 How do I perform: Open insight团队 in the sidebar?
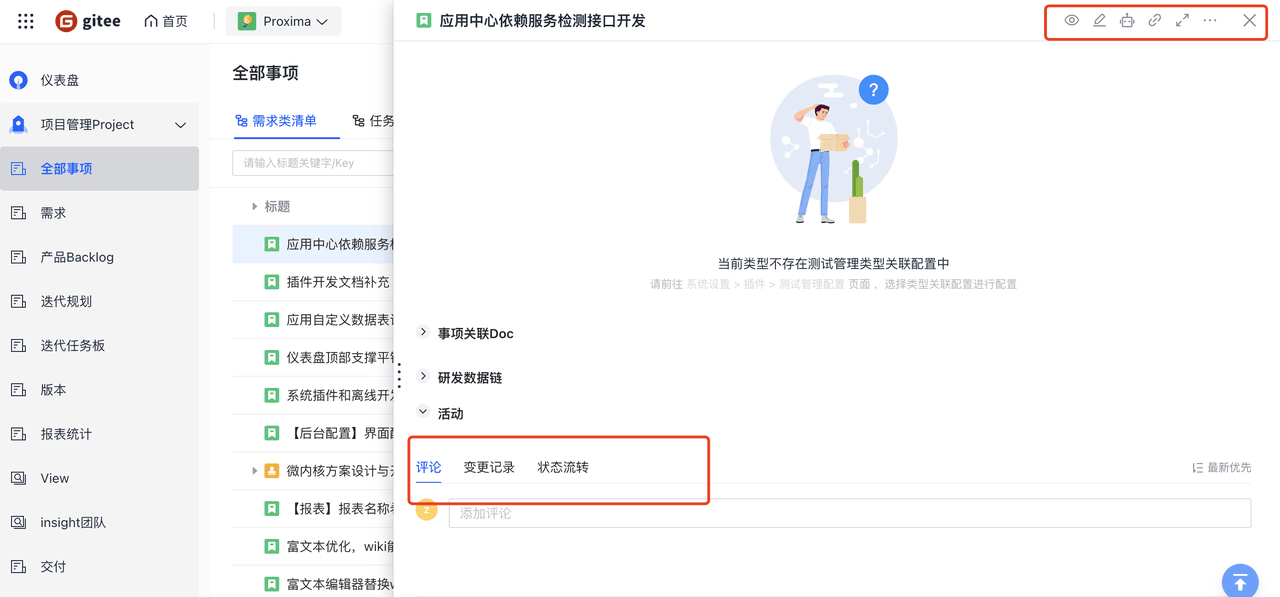click(99, 522)
